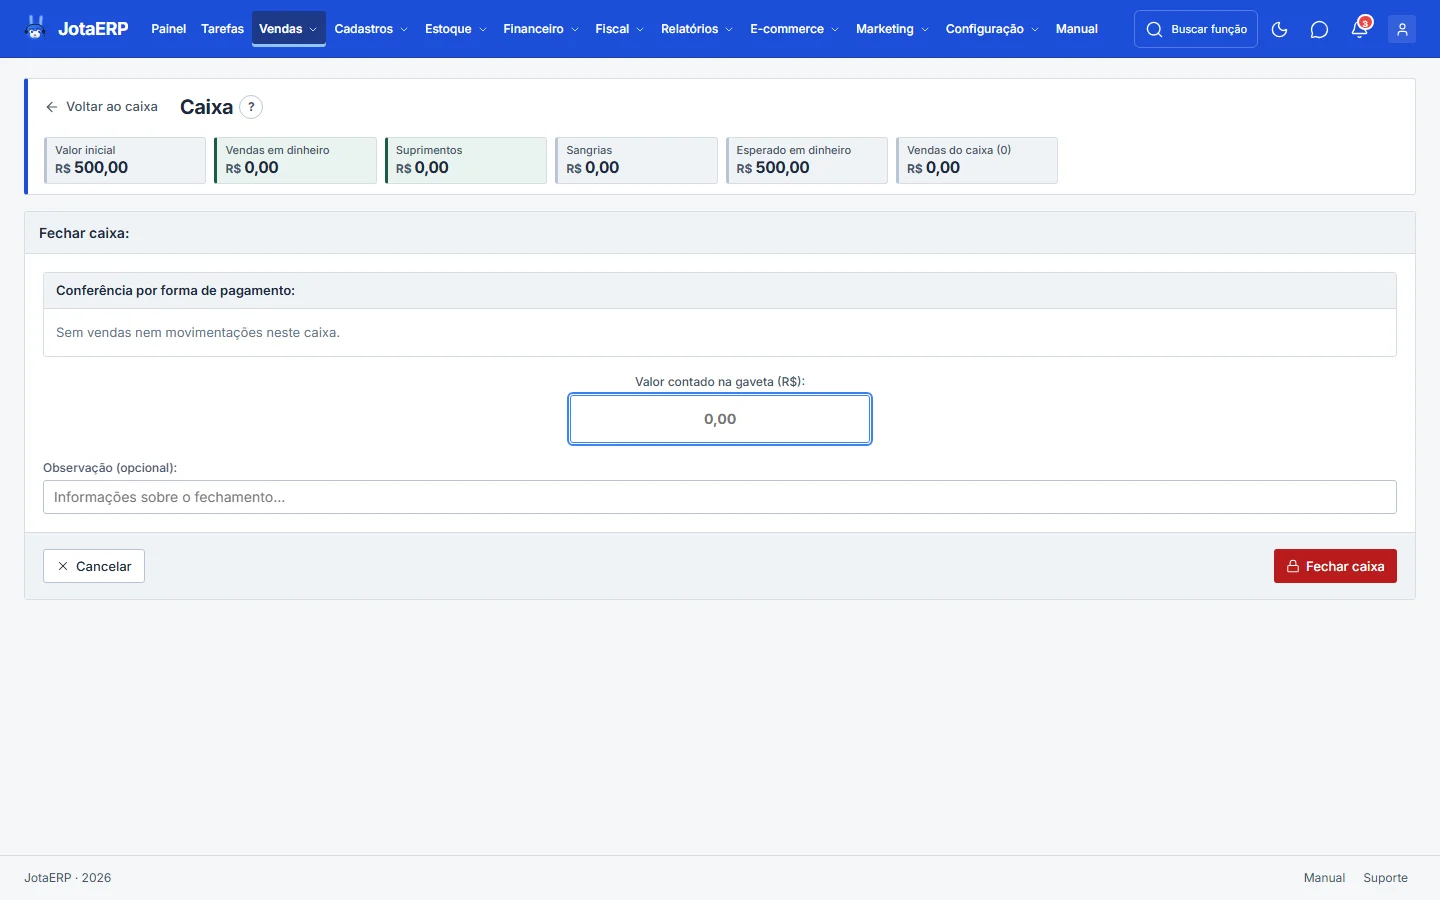Open the Estoque dropdown menu
The width and height of the screenshot is (1440, 900).
(456, 29)
